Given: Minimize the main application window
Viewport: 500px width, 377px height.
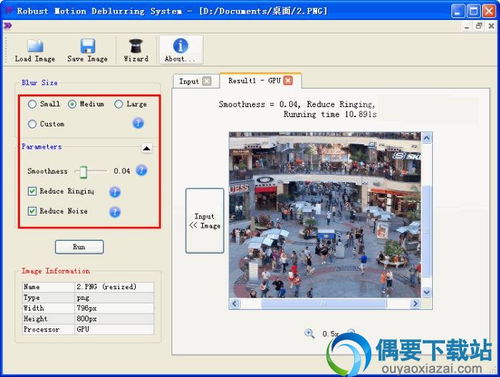Looking at the screenshot, I should click(x=458, y=11).
